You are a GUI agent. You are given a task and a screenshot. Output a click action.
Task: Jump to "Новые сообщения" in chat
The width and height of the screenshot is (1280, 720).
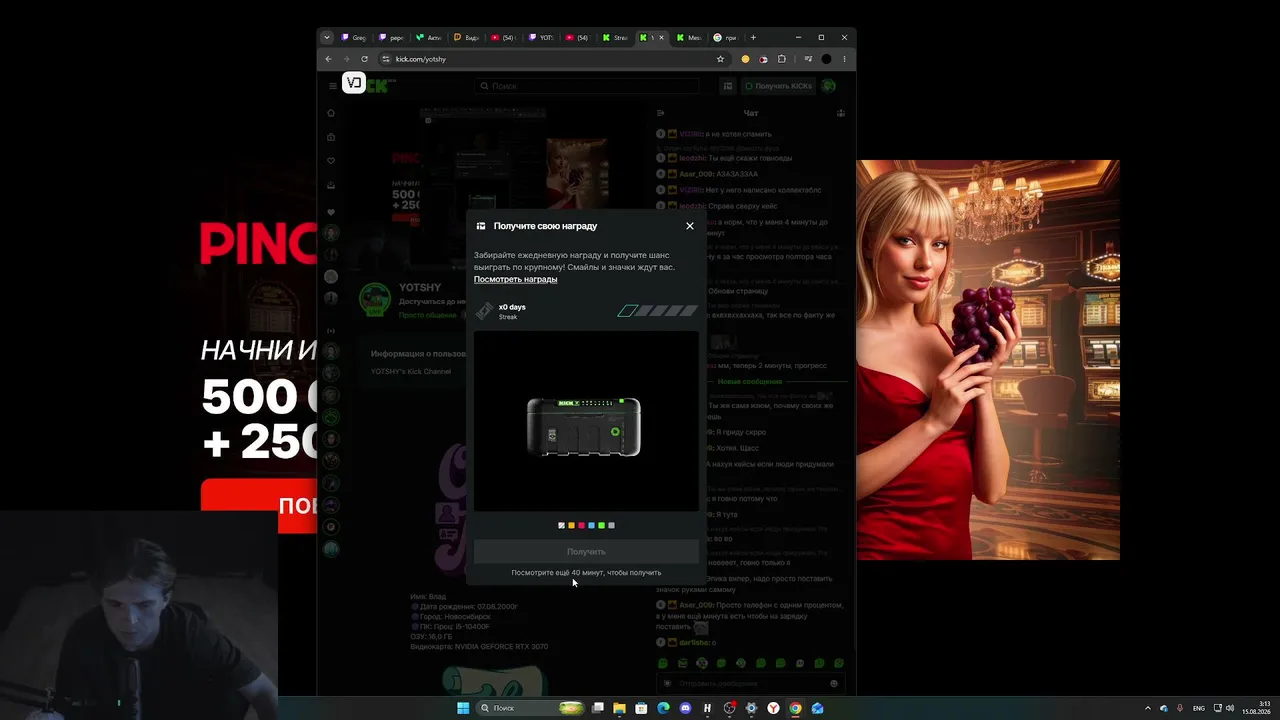click(x=750, y=381)
